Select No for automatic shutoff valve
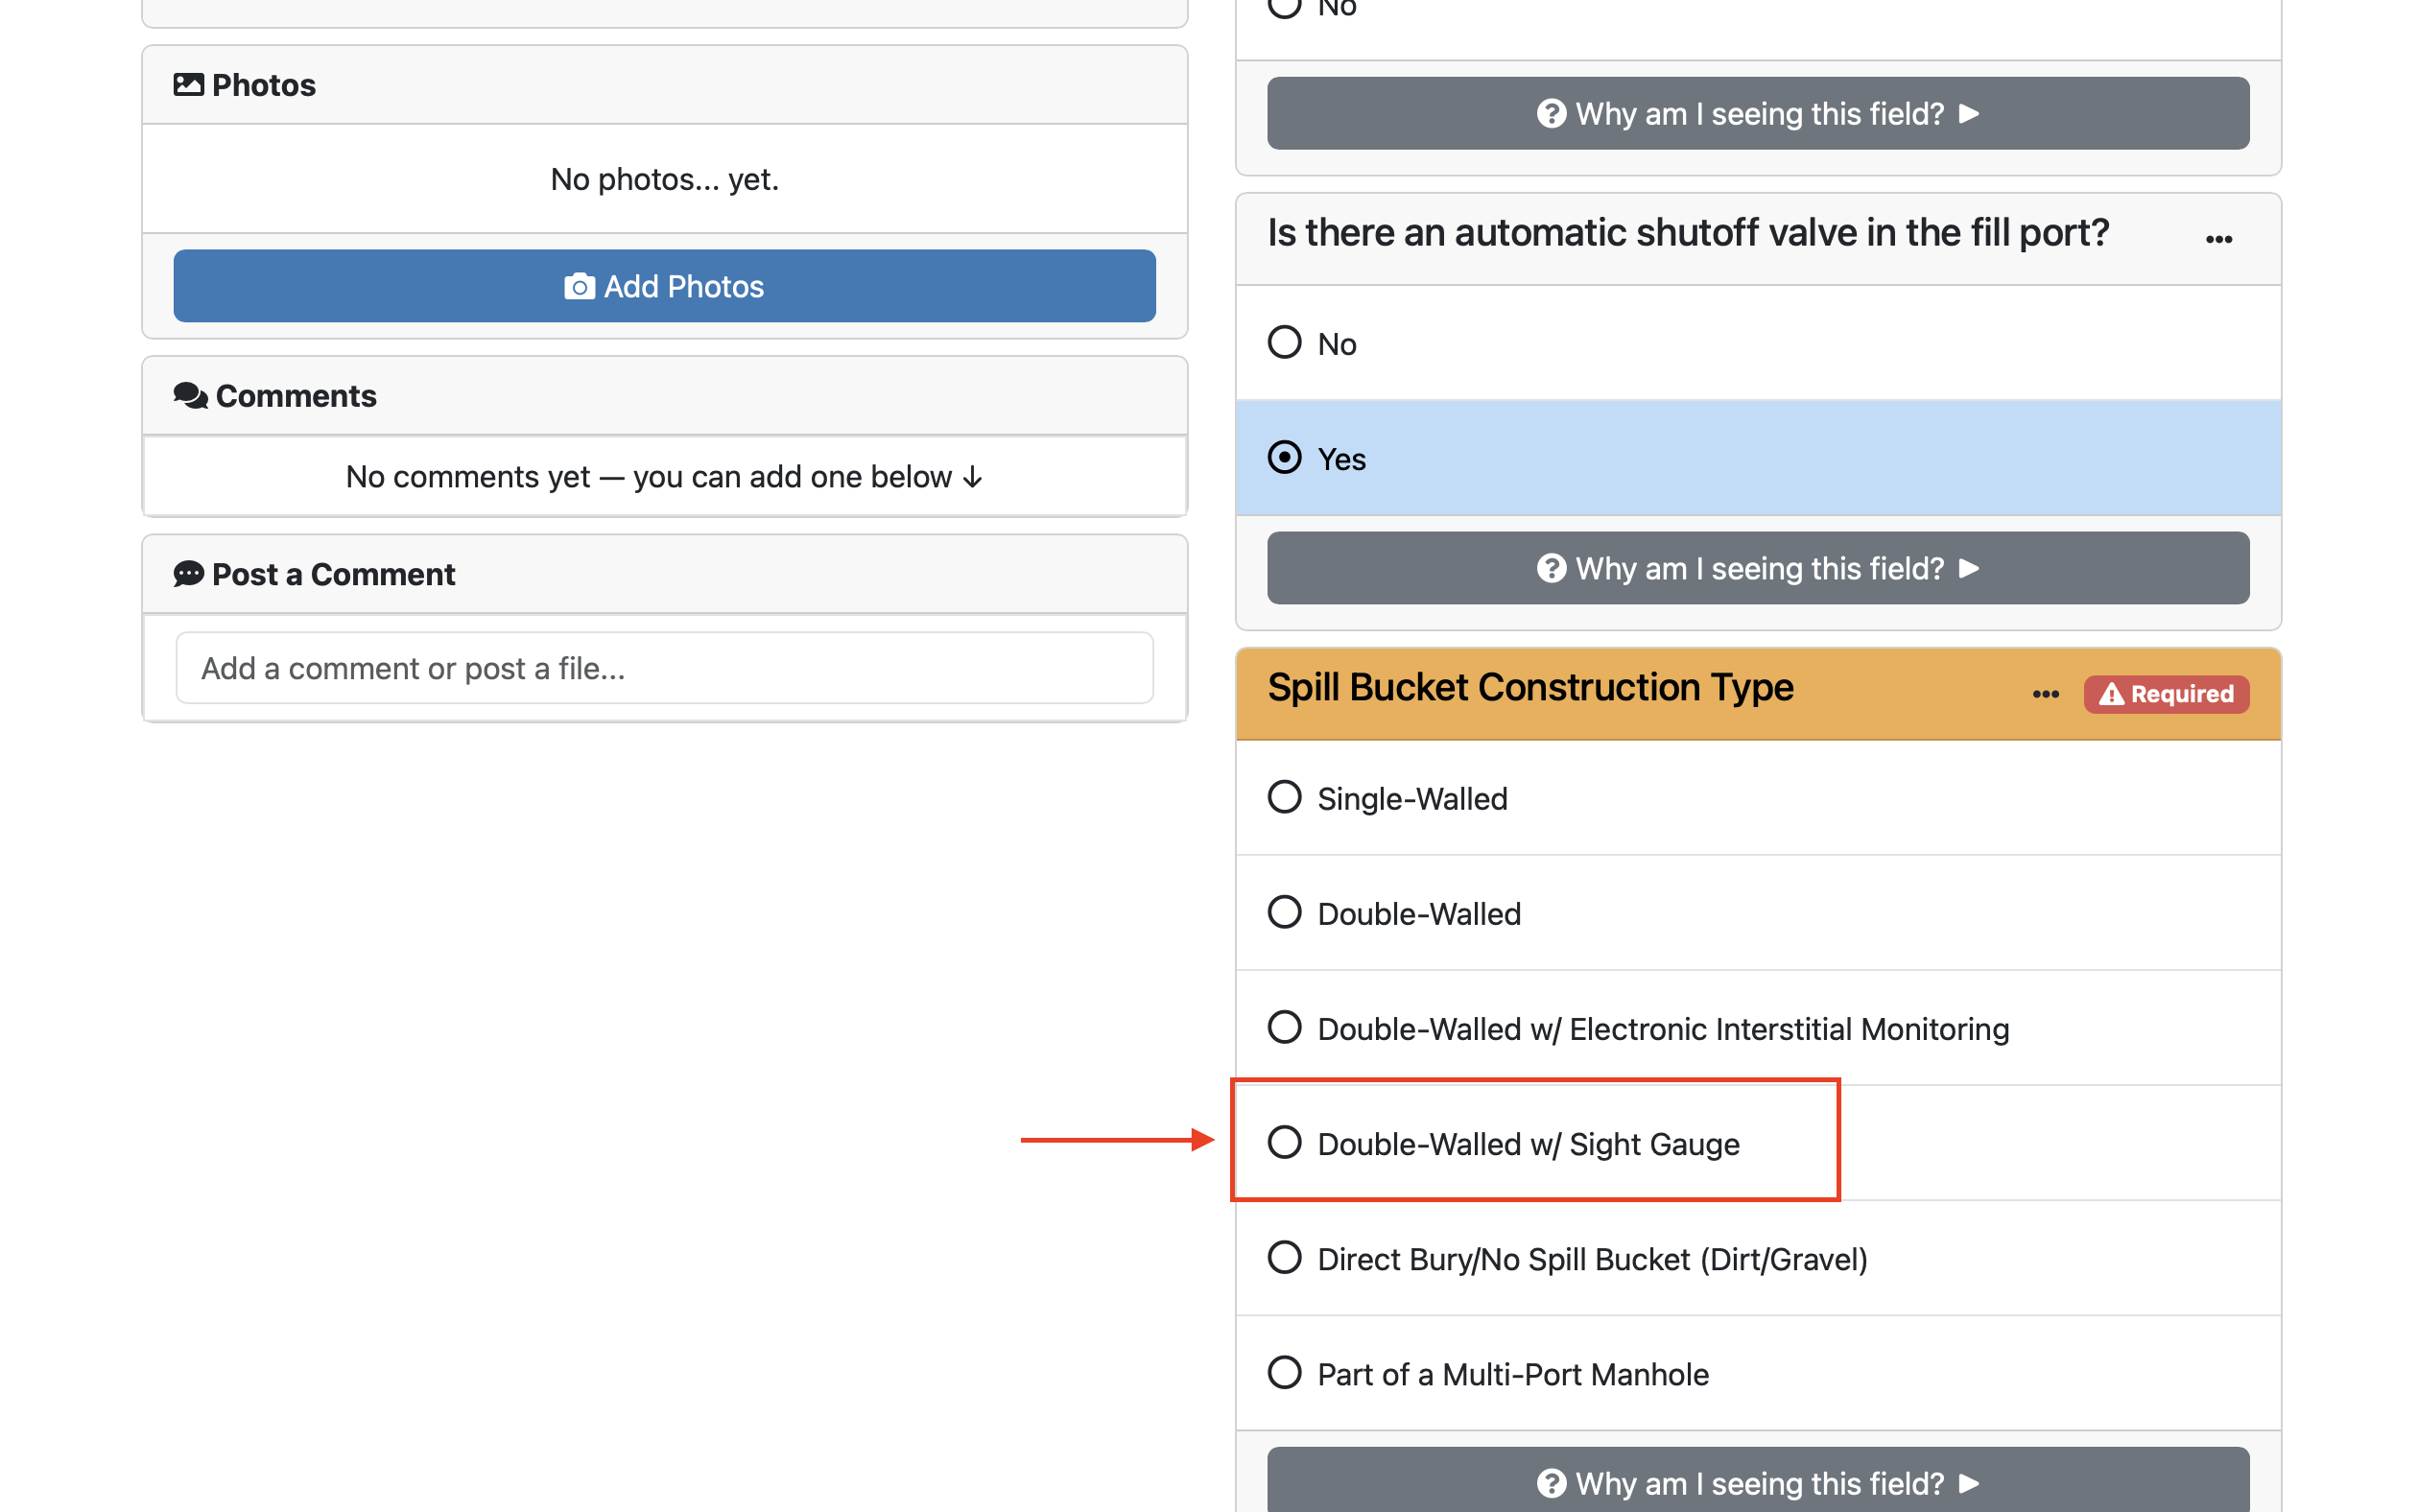 [x=1285, y=343]
